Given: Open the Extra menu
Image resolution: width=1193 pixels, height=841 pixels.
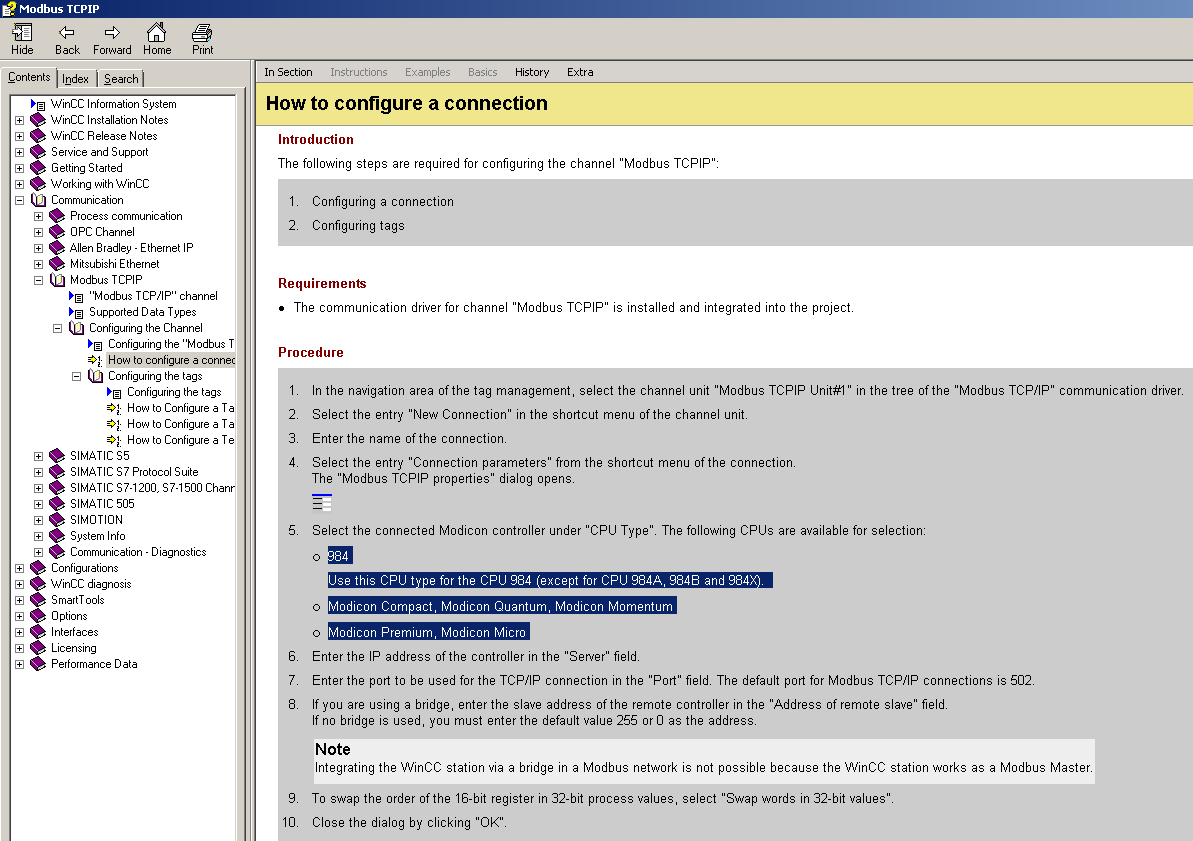Looking at the screenshot, I should (x=580, y=72).
